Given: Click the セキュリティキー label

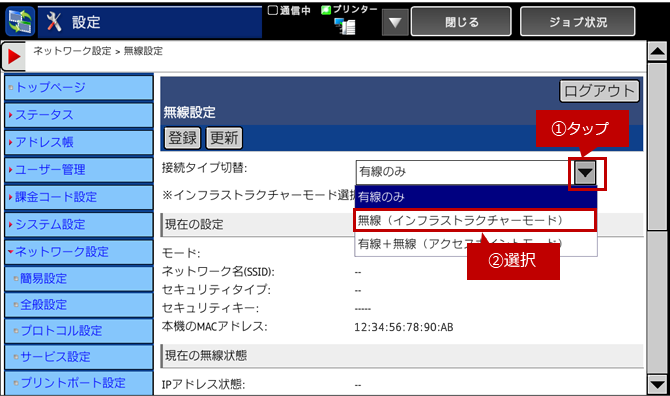Looking at the screenshot, I should pos(210,308).
